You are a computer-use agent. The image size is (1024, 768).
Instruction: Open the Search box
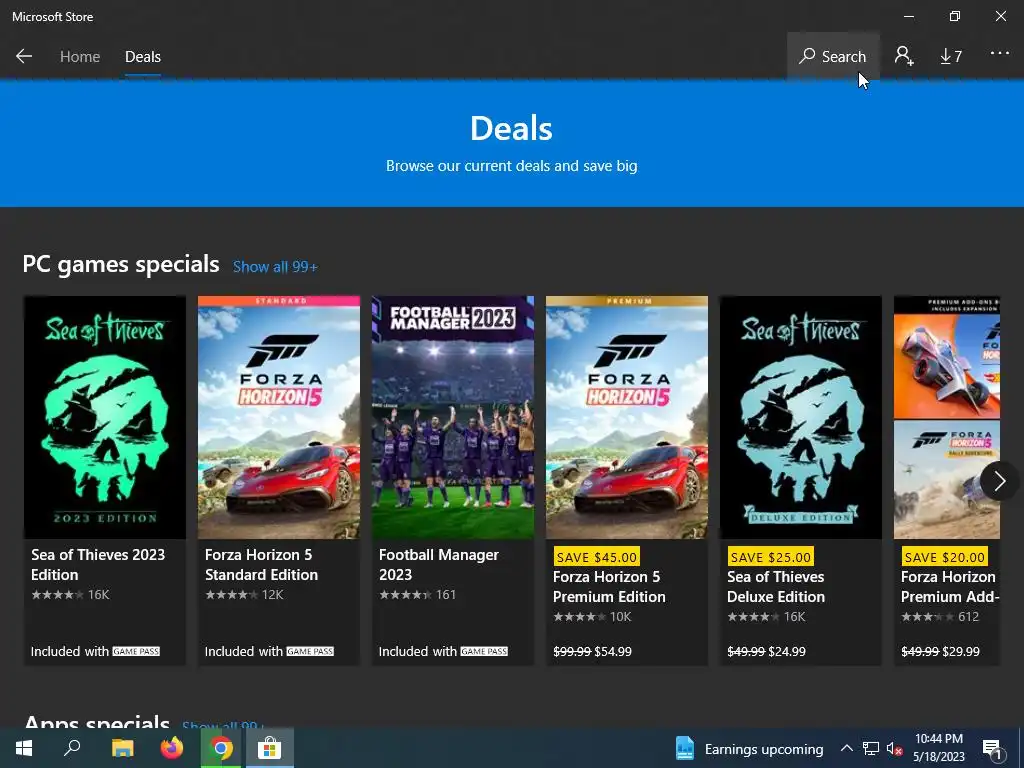pos(833,56)
